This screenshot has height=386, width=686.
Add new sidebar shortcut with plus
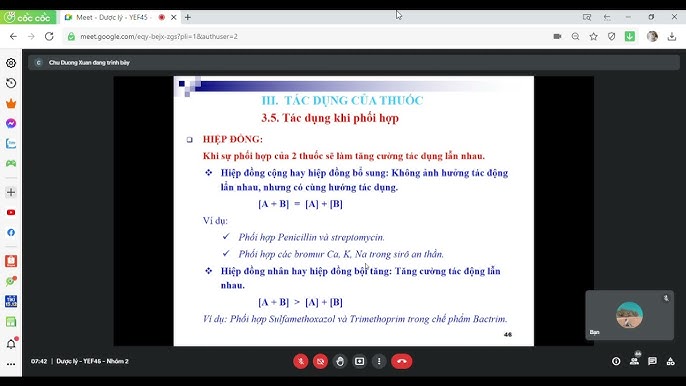point(11,192)
